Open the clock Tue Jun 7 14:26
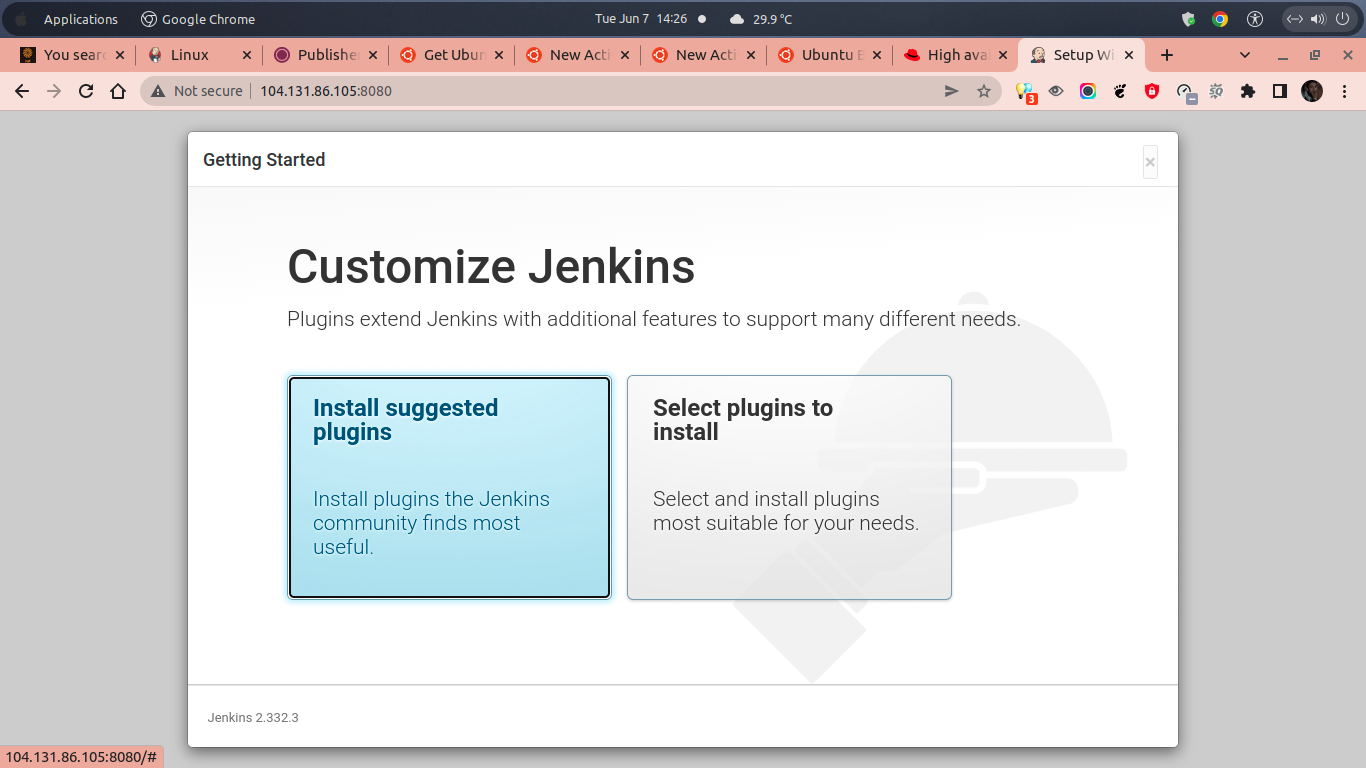 [641, 19]
